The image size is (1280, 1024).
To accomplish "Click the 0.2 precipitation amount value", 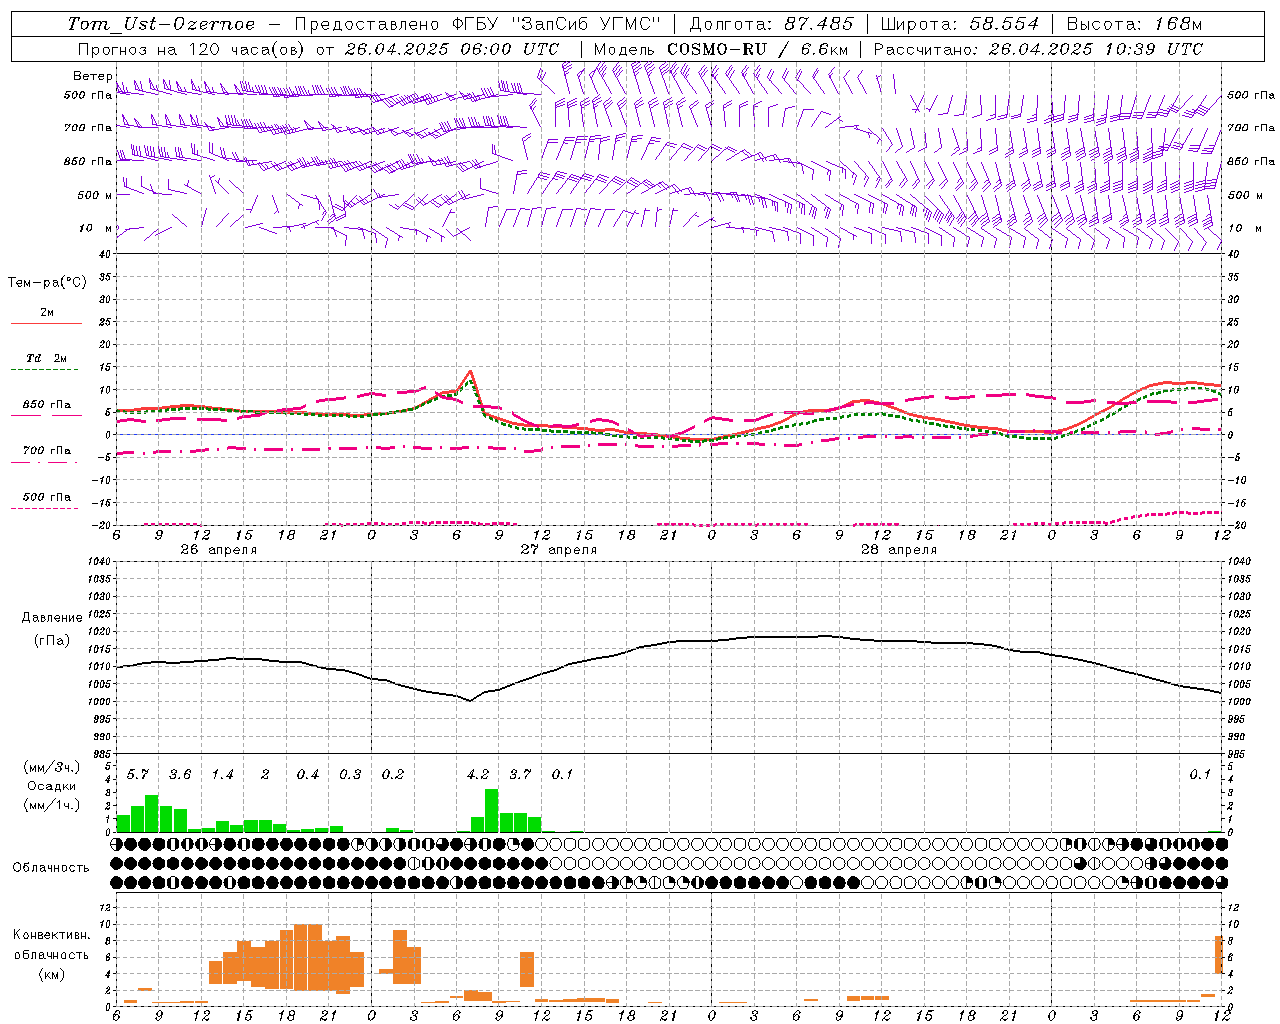I will click(393, 775).
